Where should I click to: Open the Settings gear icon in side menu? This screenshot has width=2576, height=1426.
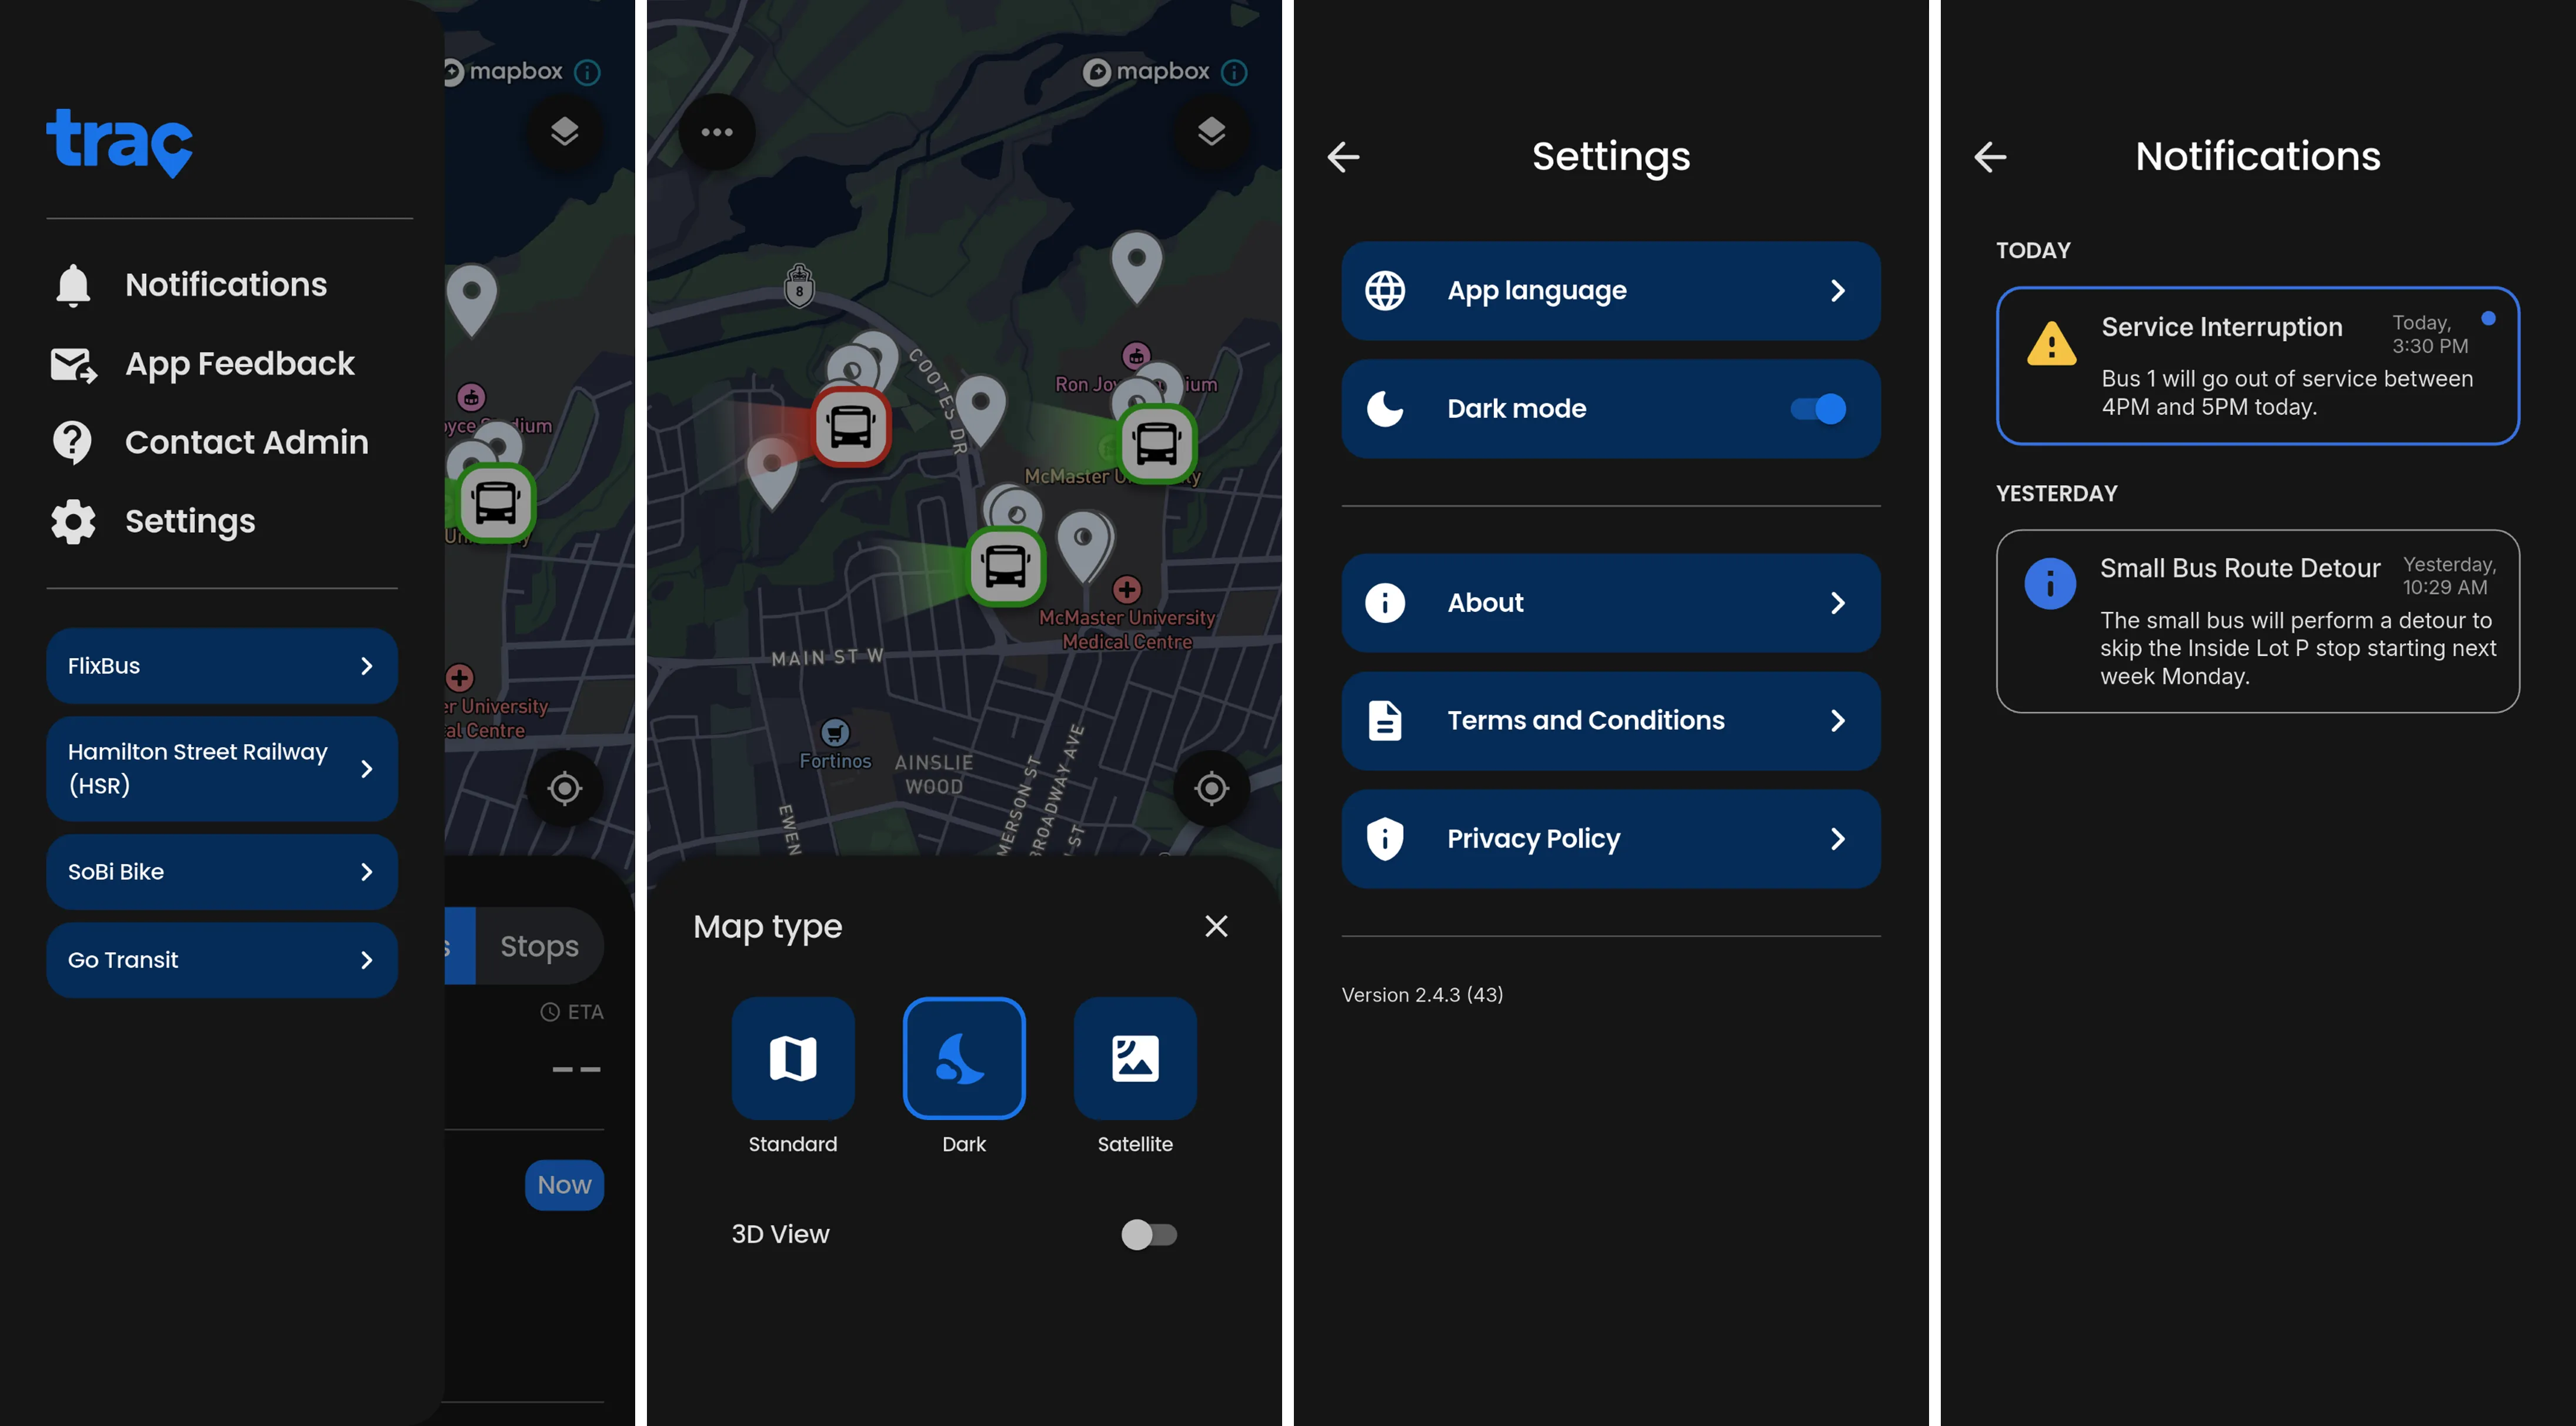(73, 521)
